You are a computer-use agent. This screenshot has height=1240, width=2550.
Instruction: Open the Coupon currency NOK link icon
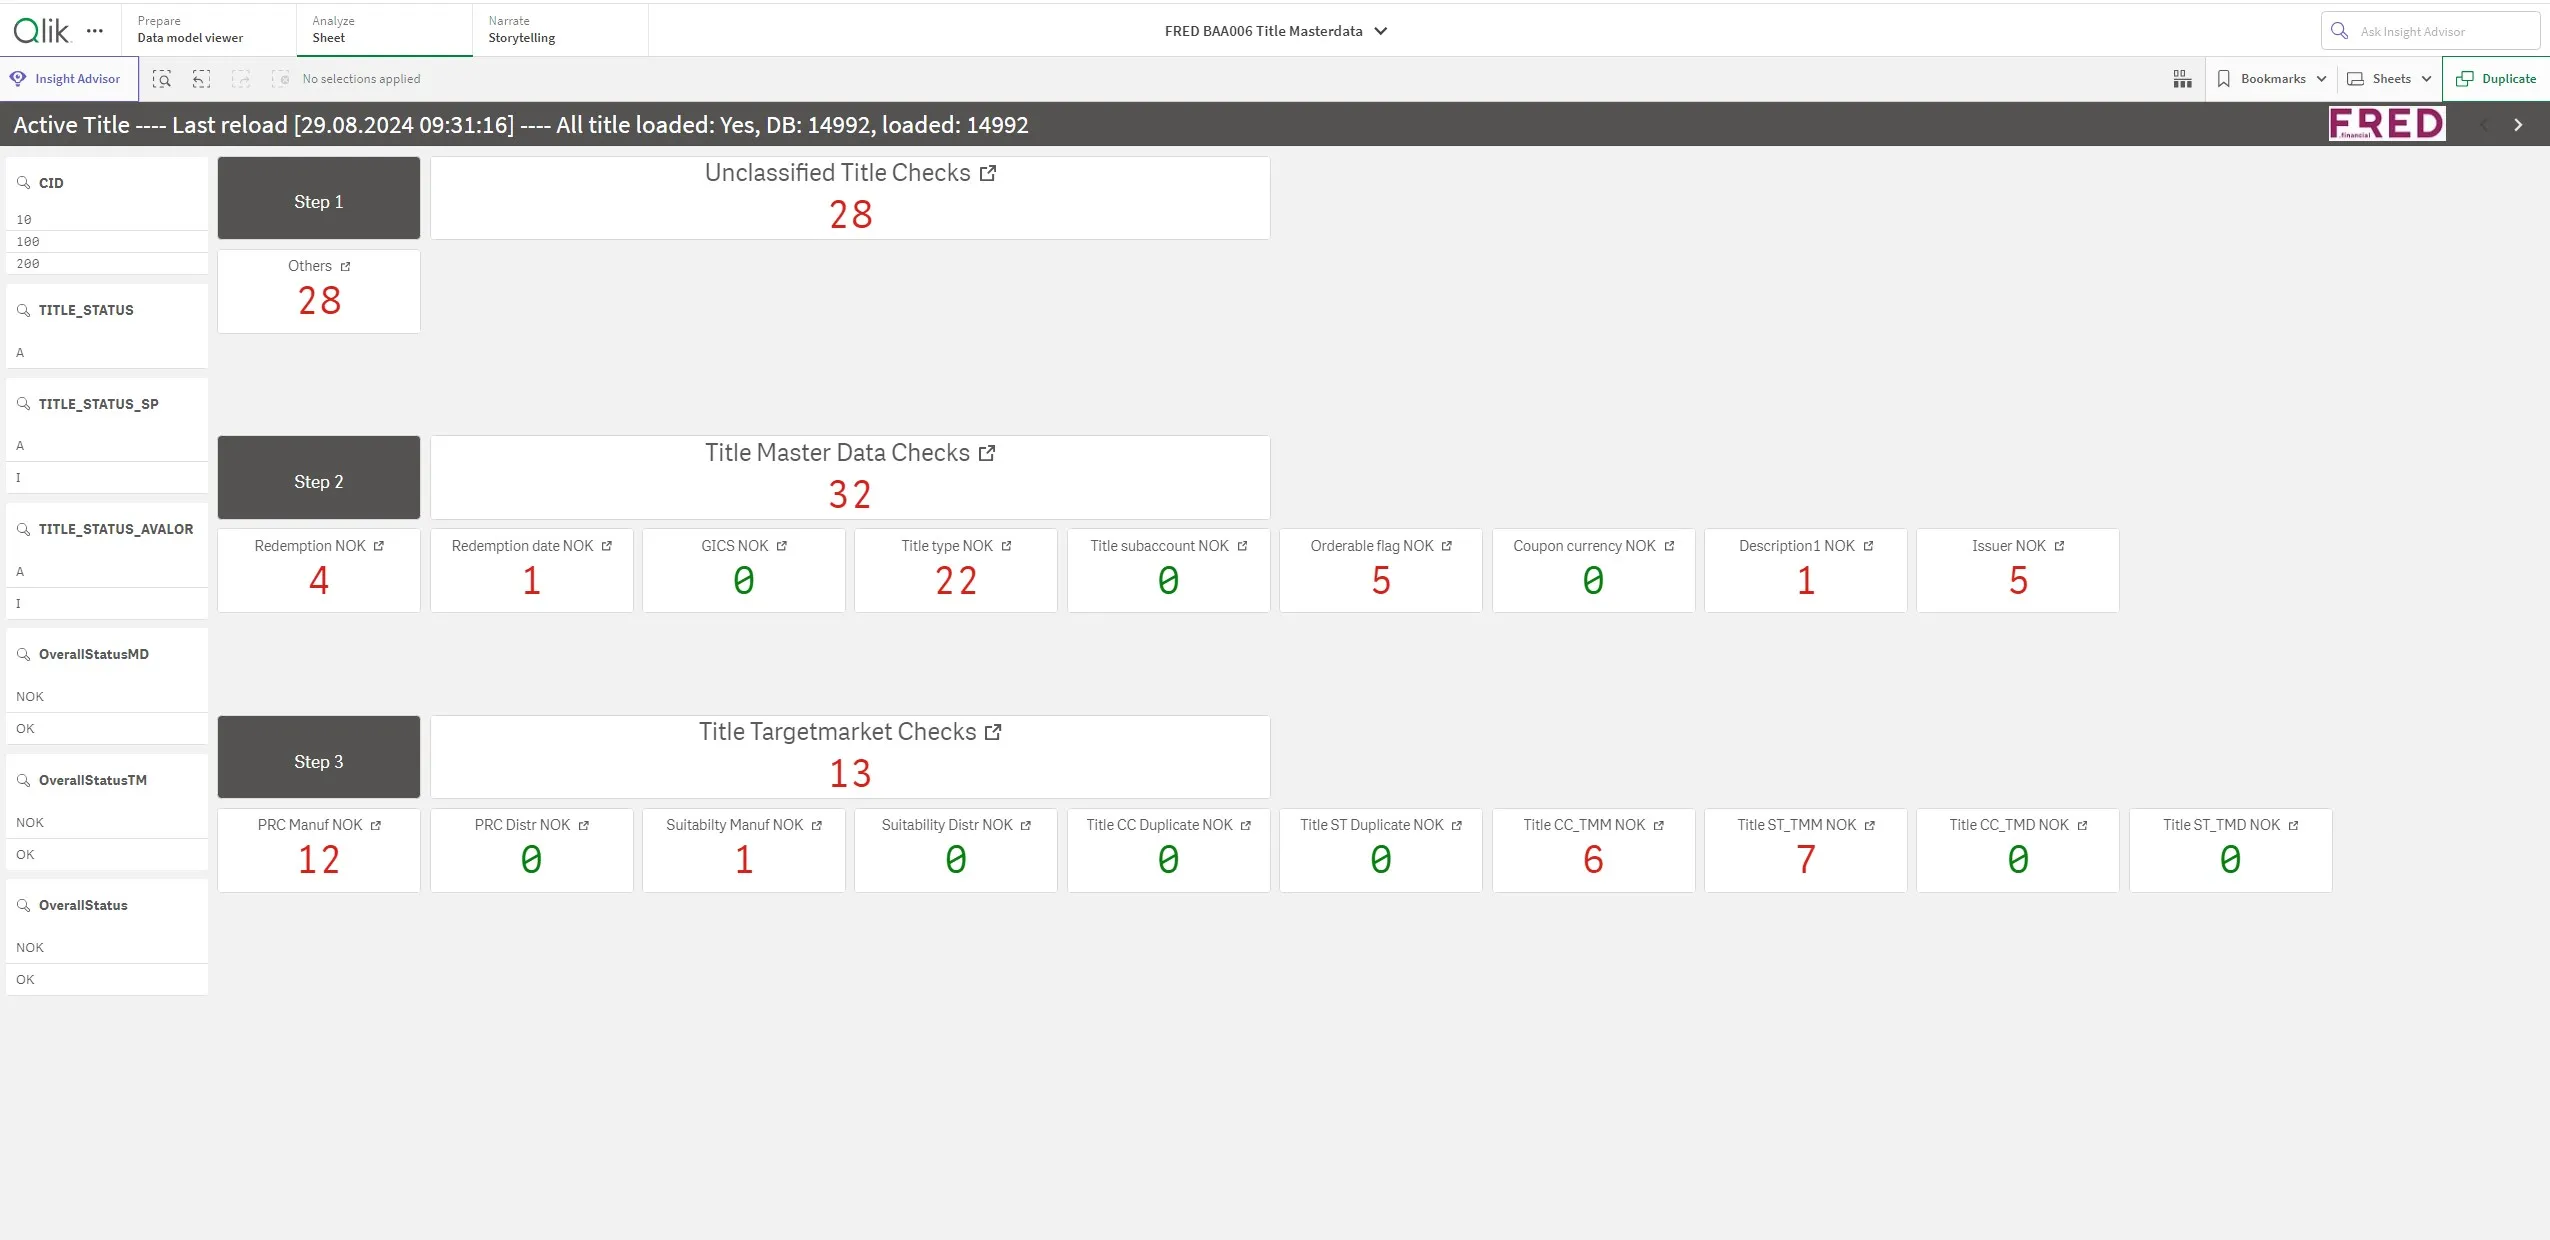coord(1670,546)
